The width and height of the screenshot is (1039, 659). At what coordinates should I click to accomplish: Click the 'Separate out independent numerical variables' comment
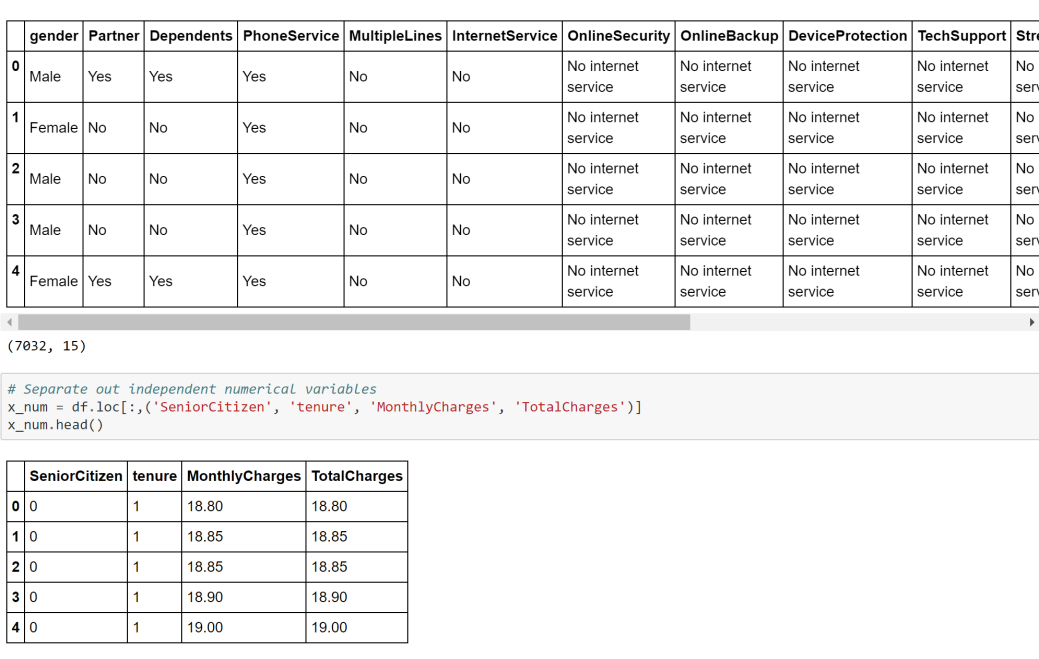192,389
